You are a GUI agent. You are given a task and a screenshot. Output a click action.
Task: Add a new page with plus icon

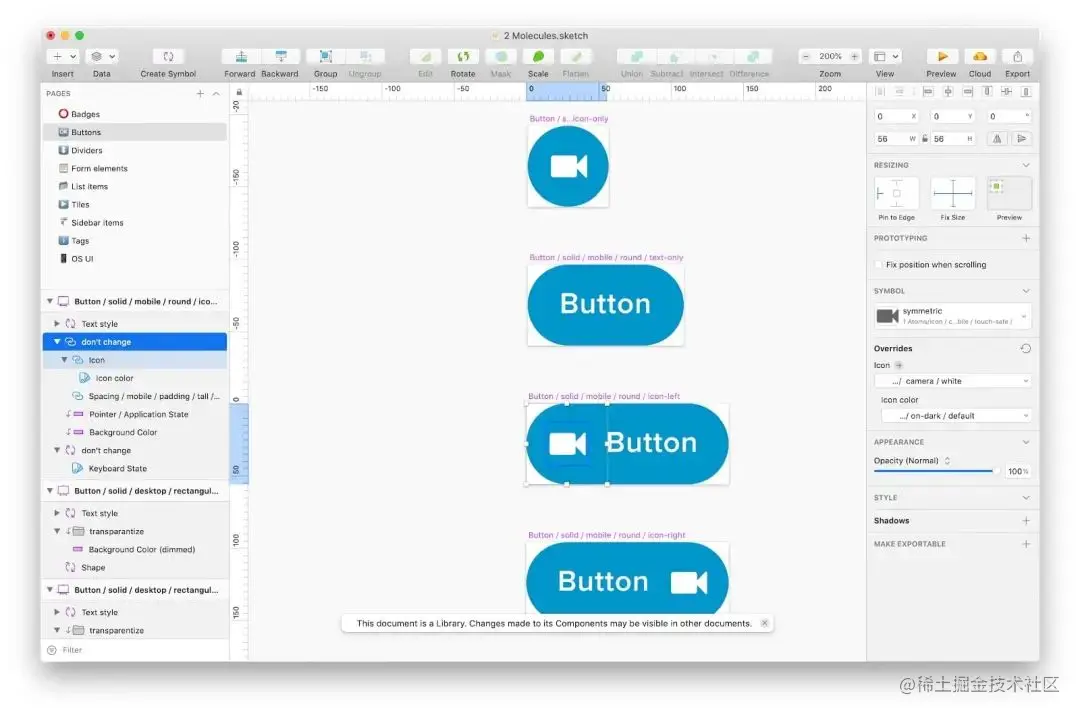(200, 93)
